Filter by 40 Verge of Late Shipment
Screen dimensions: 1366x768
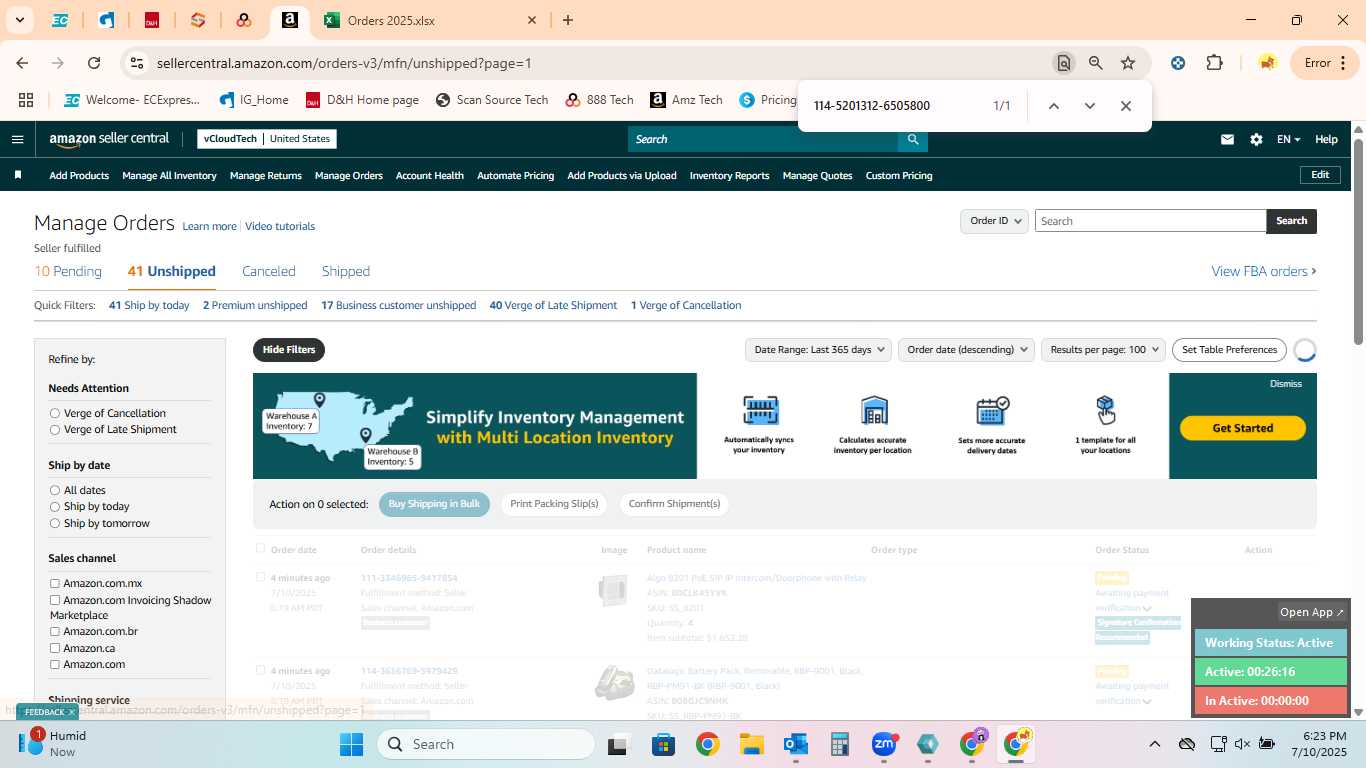(x=553, y=305)
